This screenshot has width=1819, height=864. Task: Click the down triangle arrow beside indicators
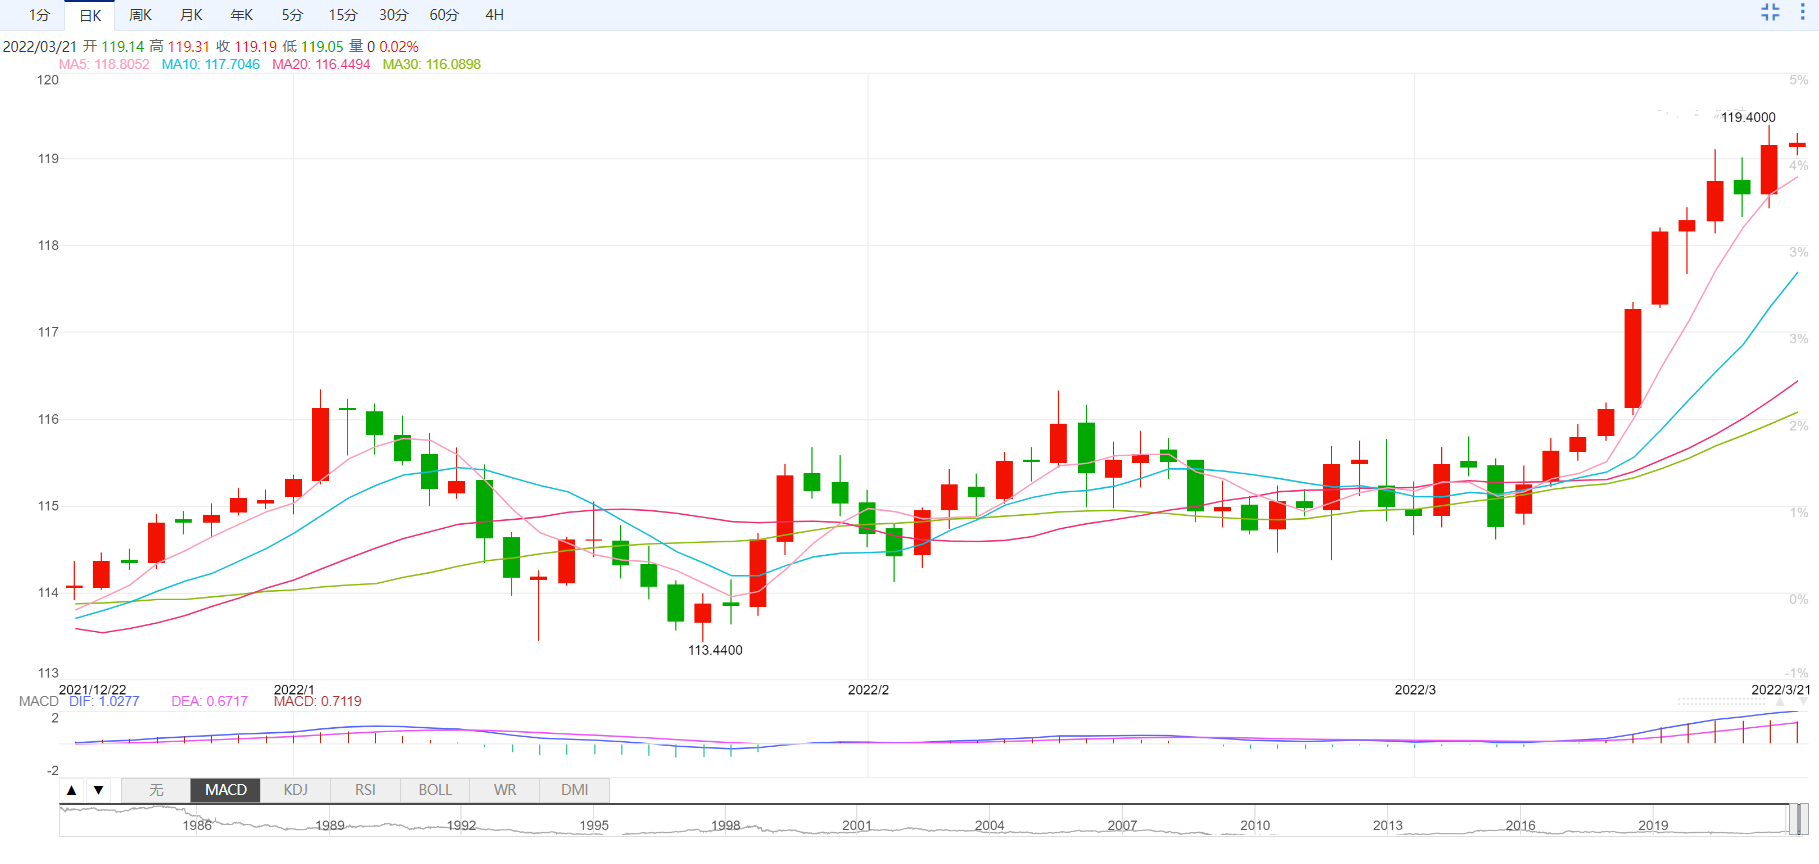click(x=98, y=790)
